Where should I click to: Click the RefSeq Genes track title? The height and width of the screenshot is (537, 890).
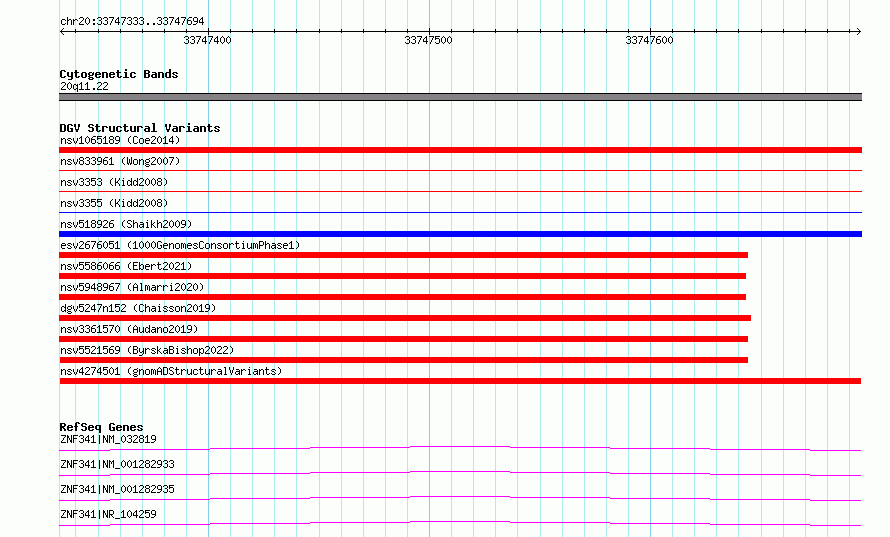101,427
